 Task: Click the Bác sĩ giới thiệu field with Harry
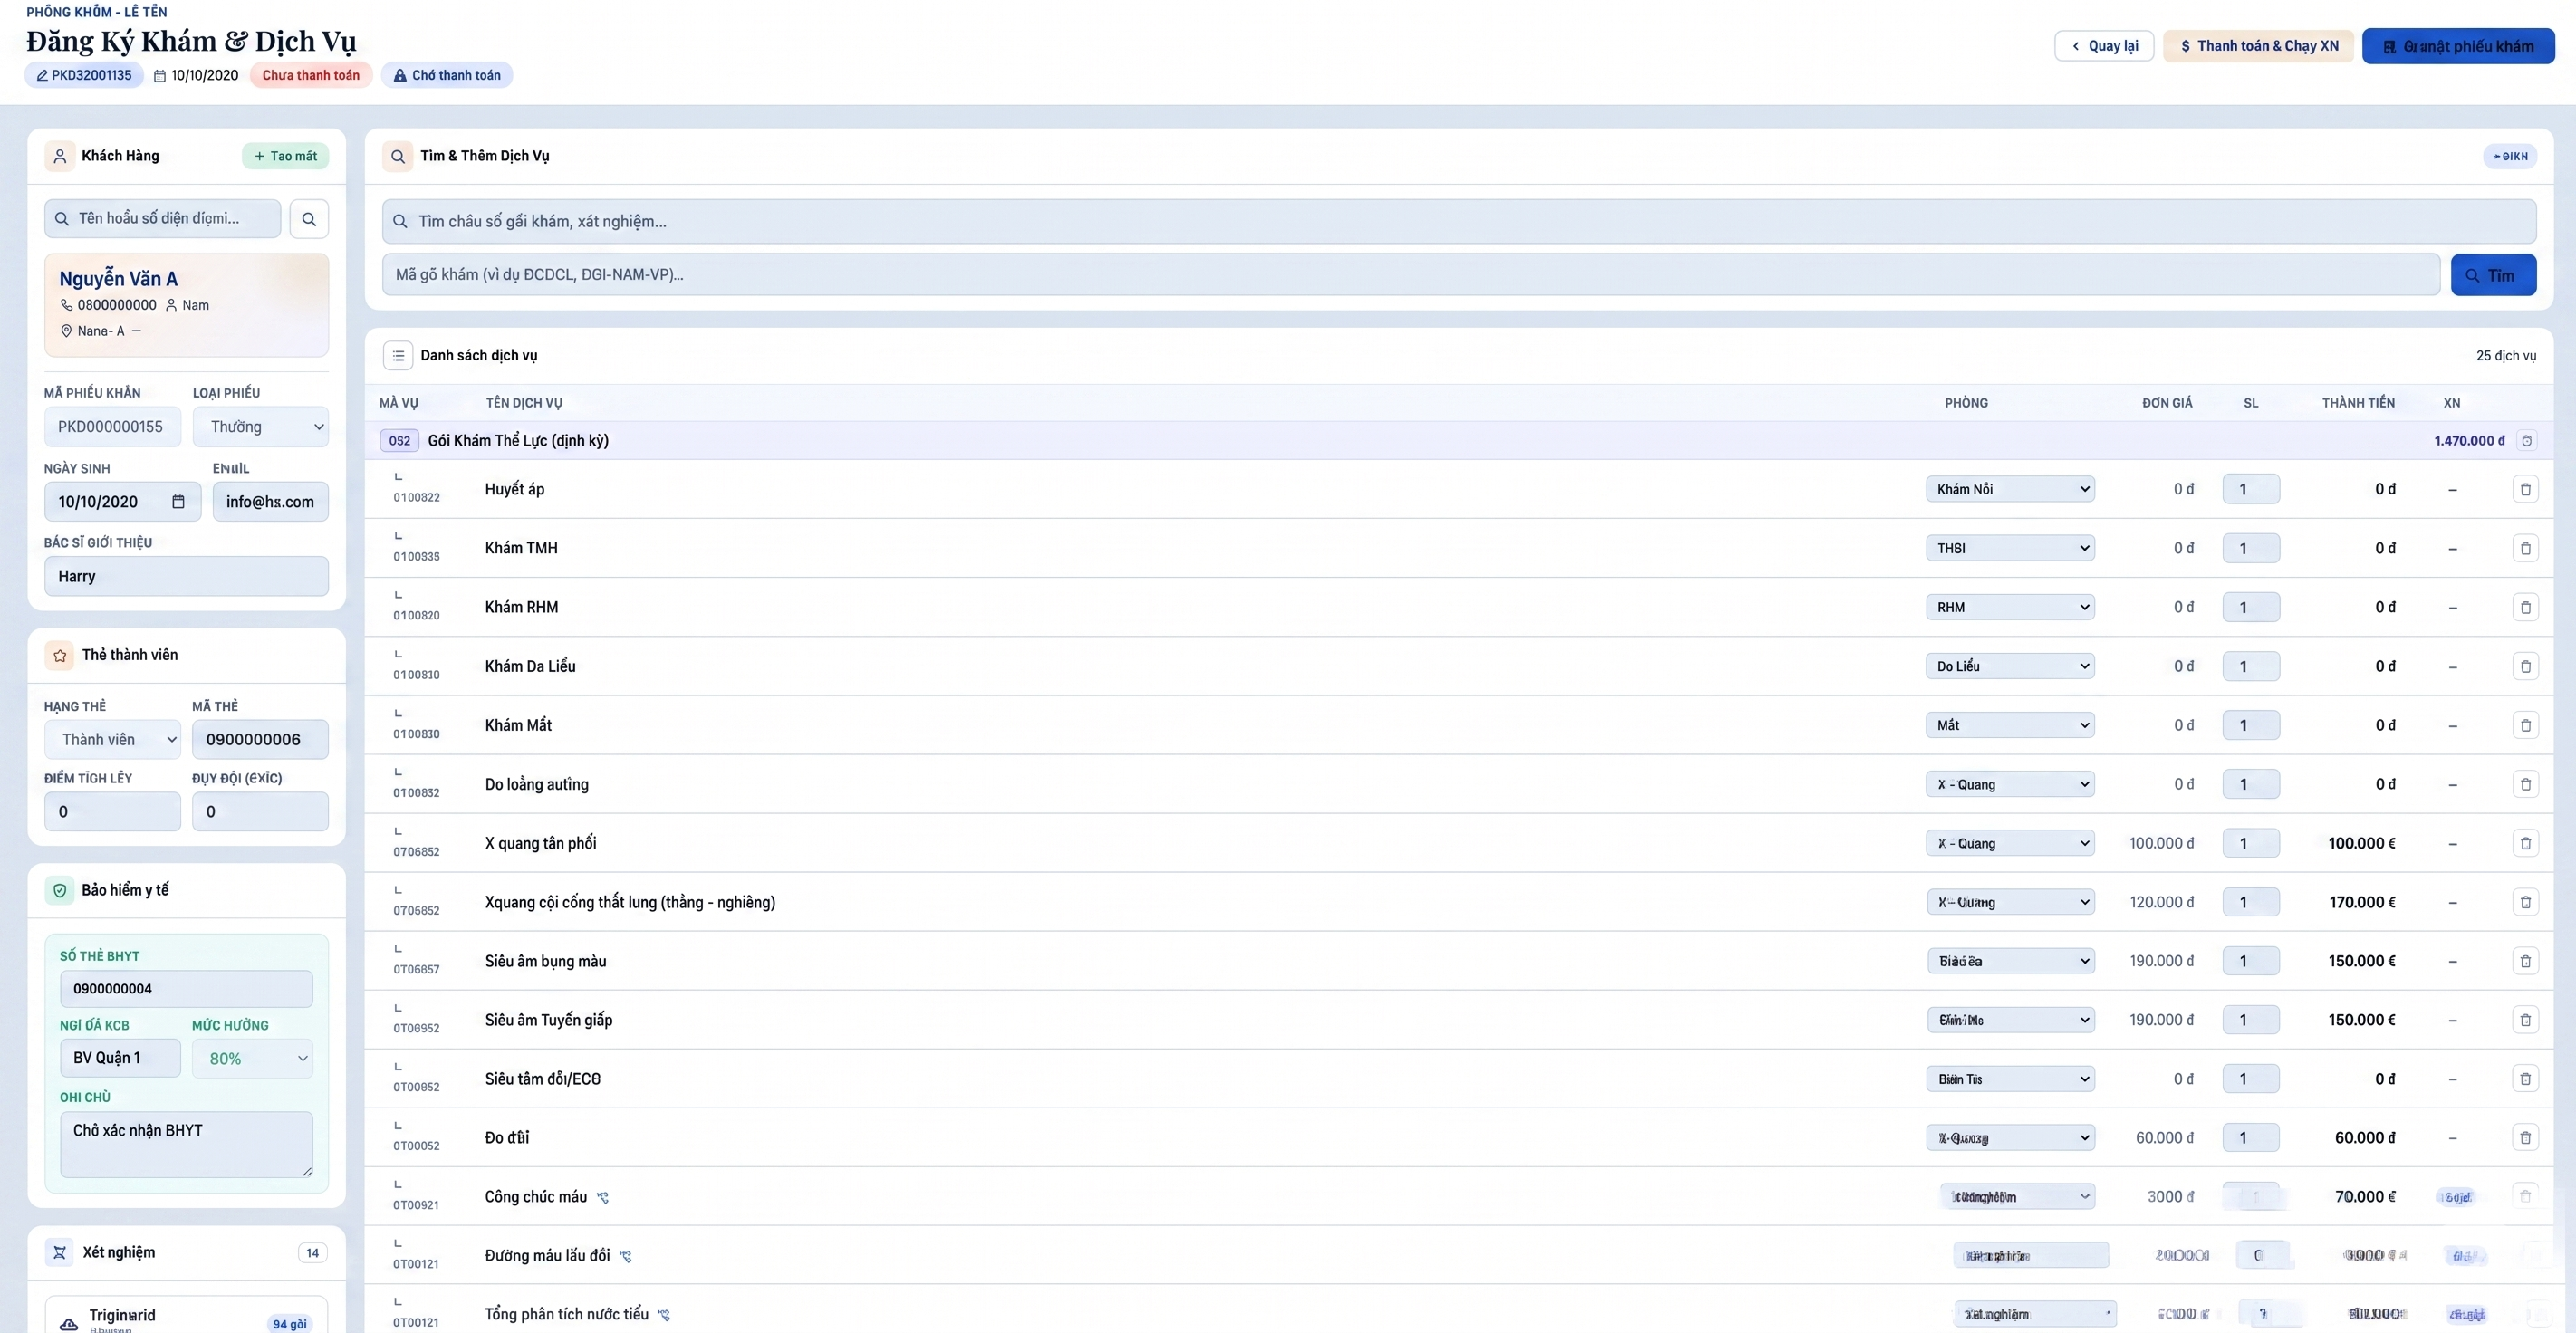click(186, 576)
